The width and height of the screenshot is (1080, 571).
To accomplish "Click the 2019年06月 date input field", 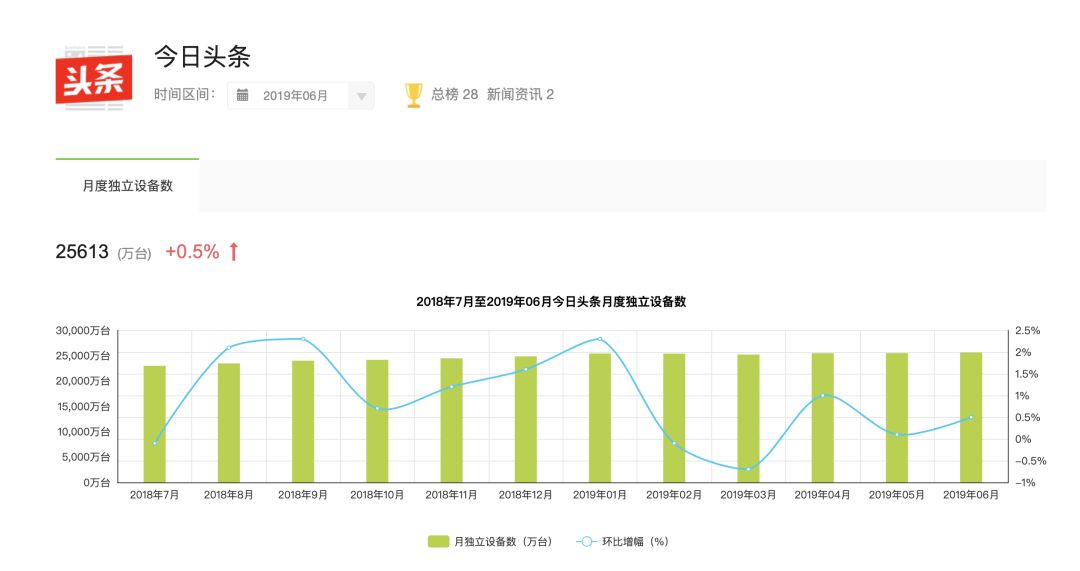I will point(301,96).
